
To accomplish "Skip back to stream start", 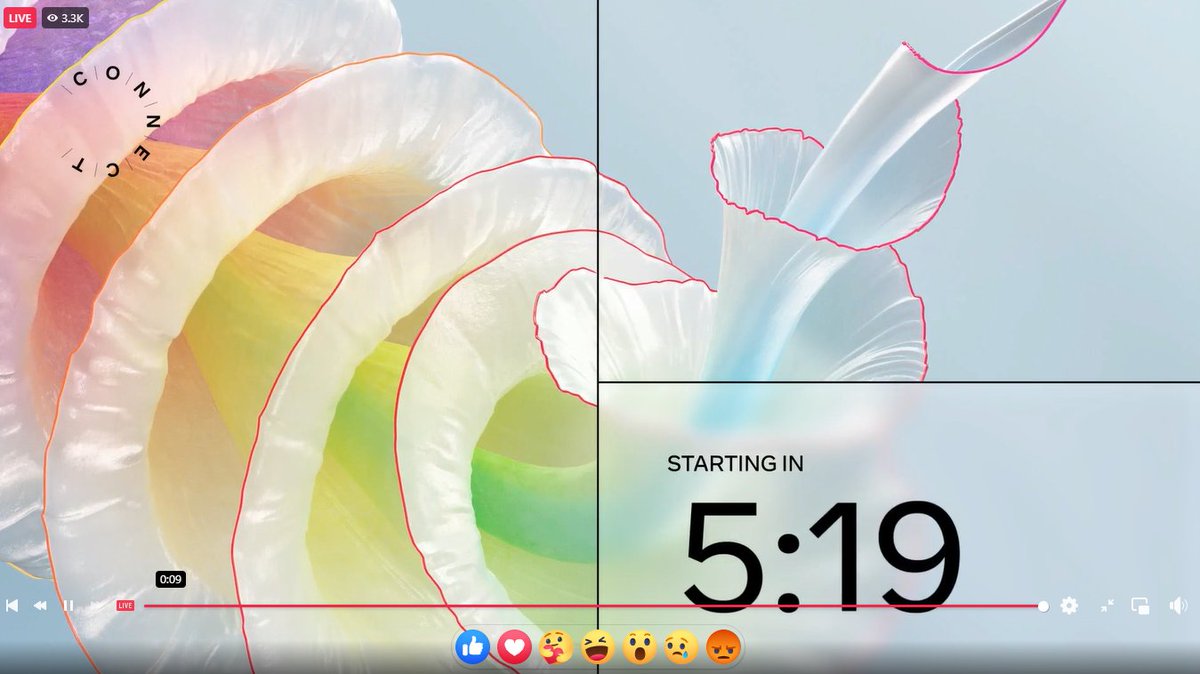I will 12,605.
